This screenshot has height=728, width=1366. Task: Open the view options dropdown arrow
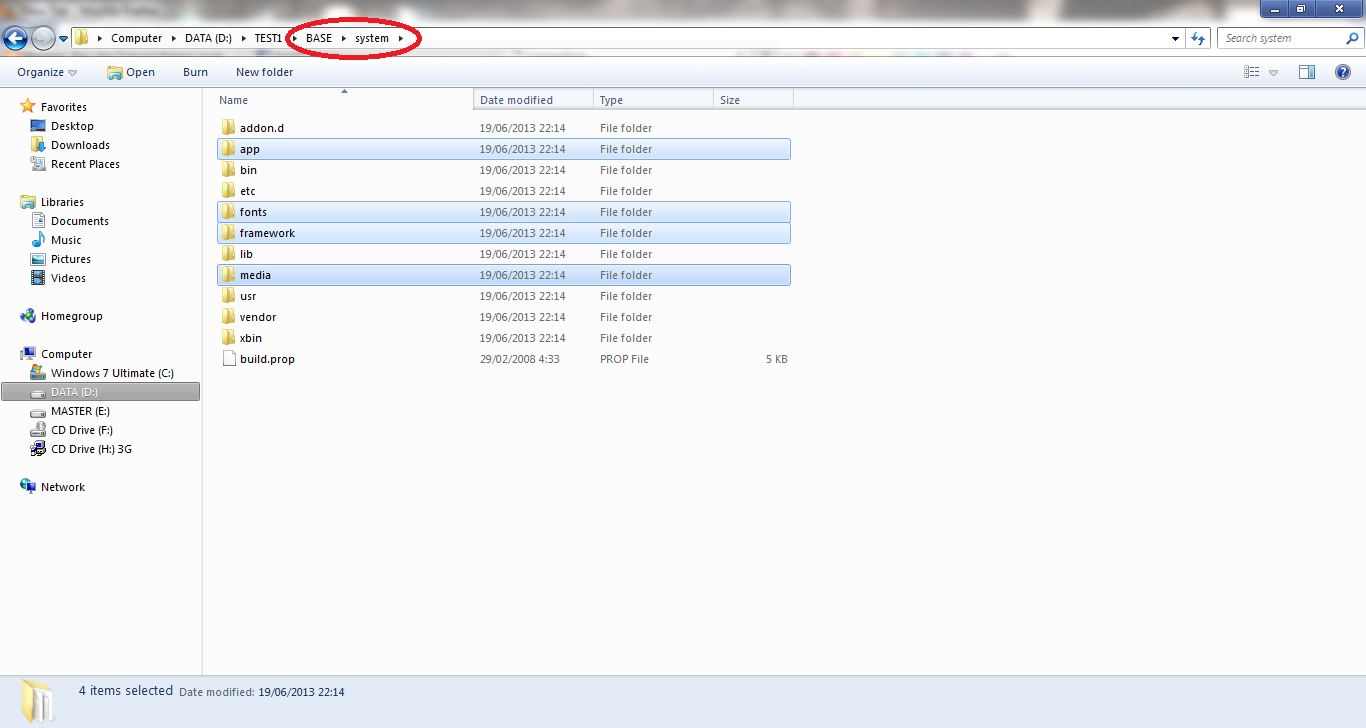click(1273, 72)
